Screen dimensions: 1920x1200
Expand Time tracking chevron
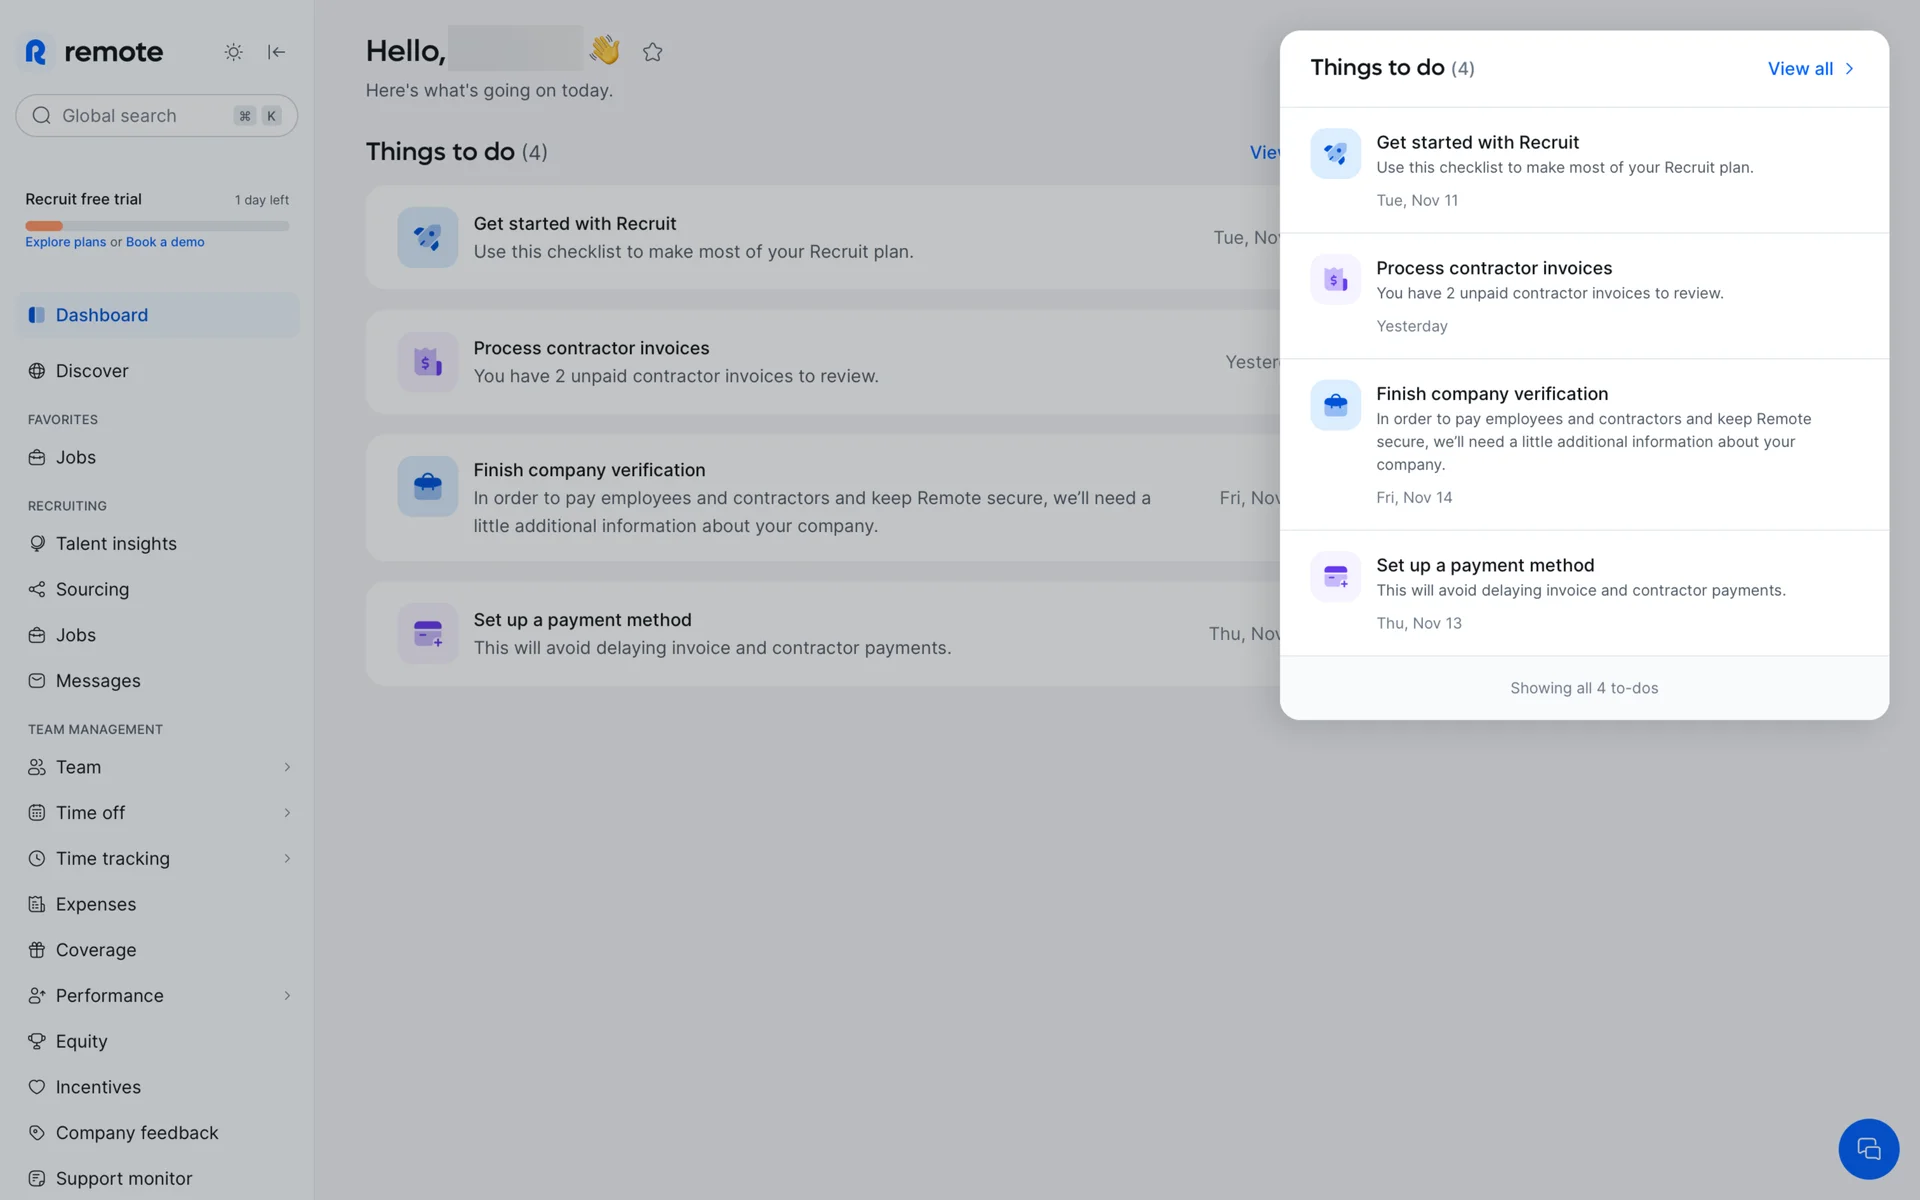(287, 859)
